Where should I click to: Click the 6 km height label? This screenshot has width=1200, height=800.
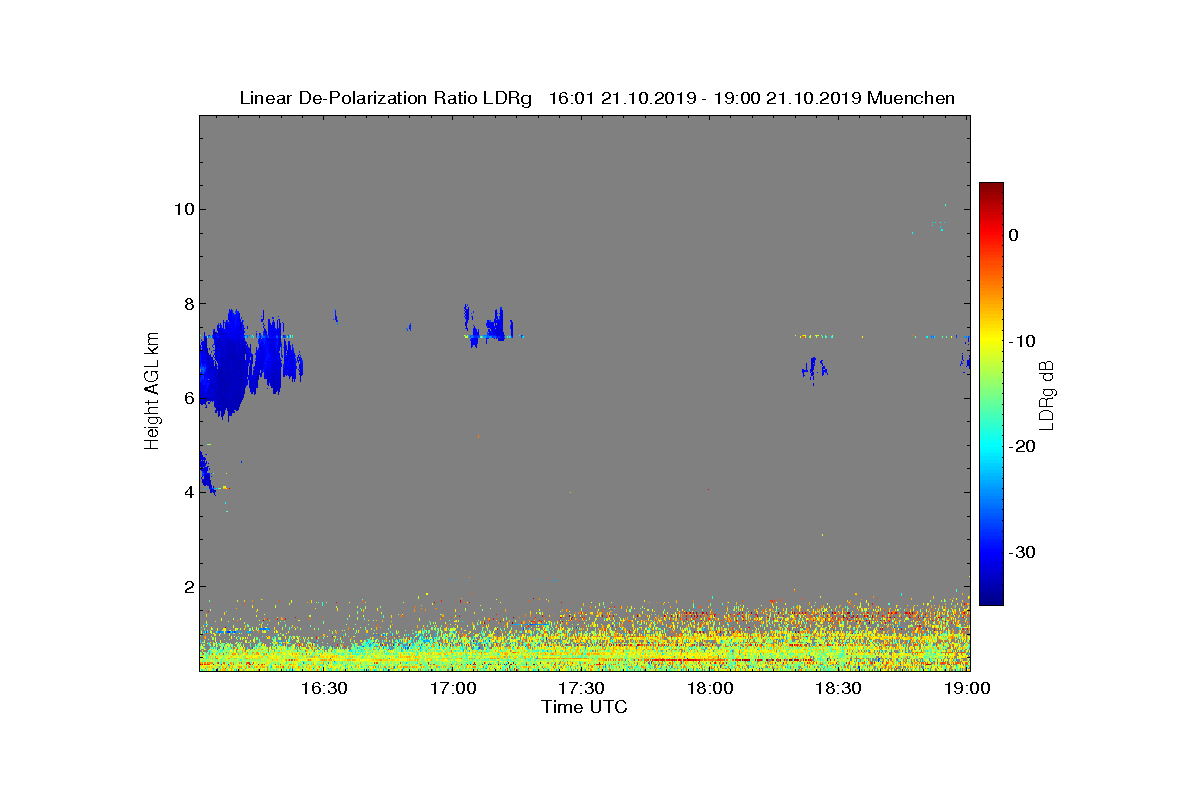click(187, 398)
